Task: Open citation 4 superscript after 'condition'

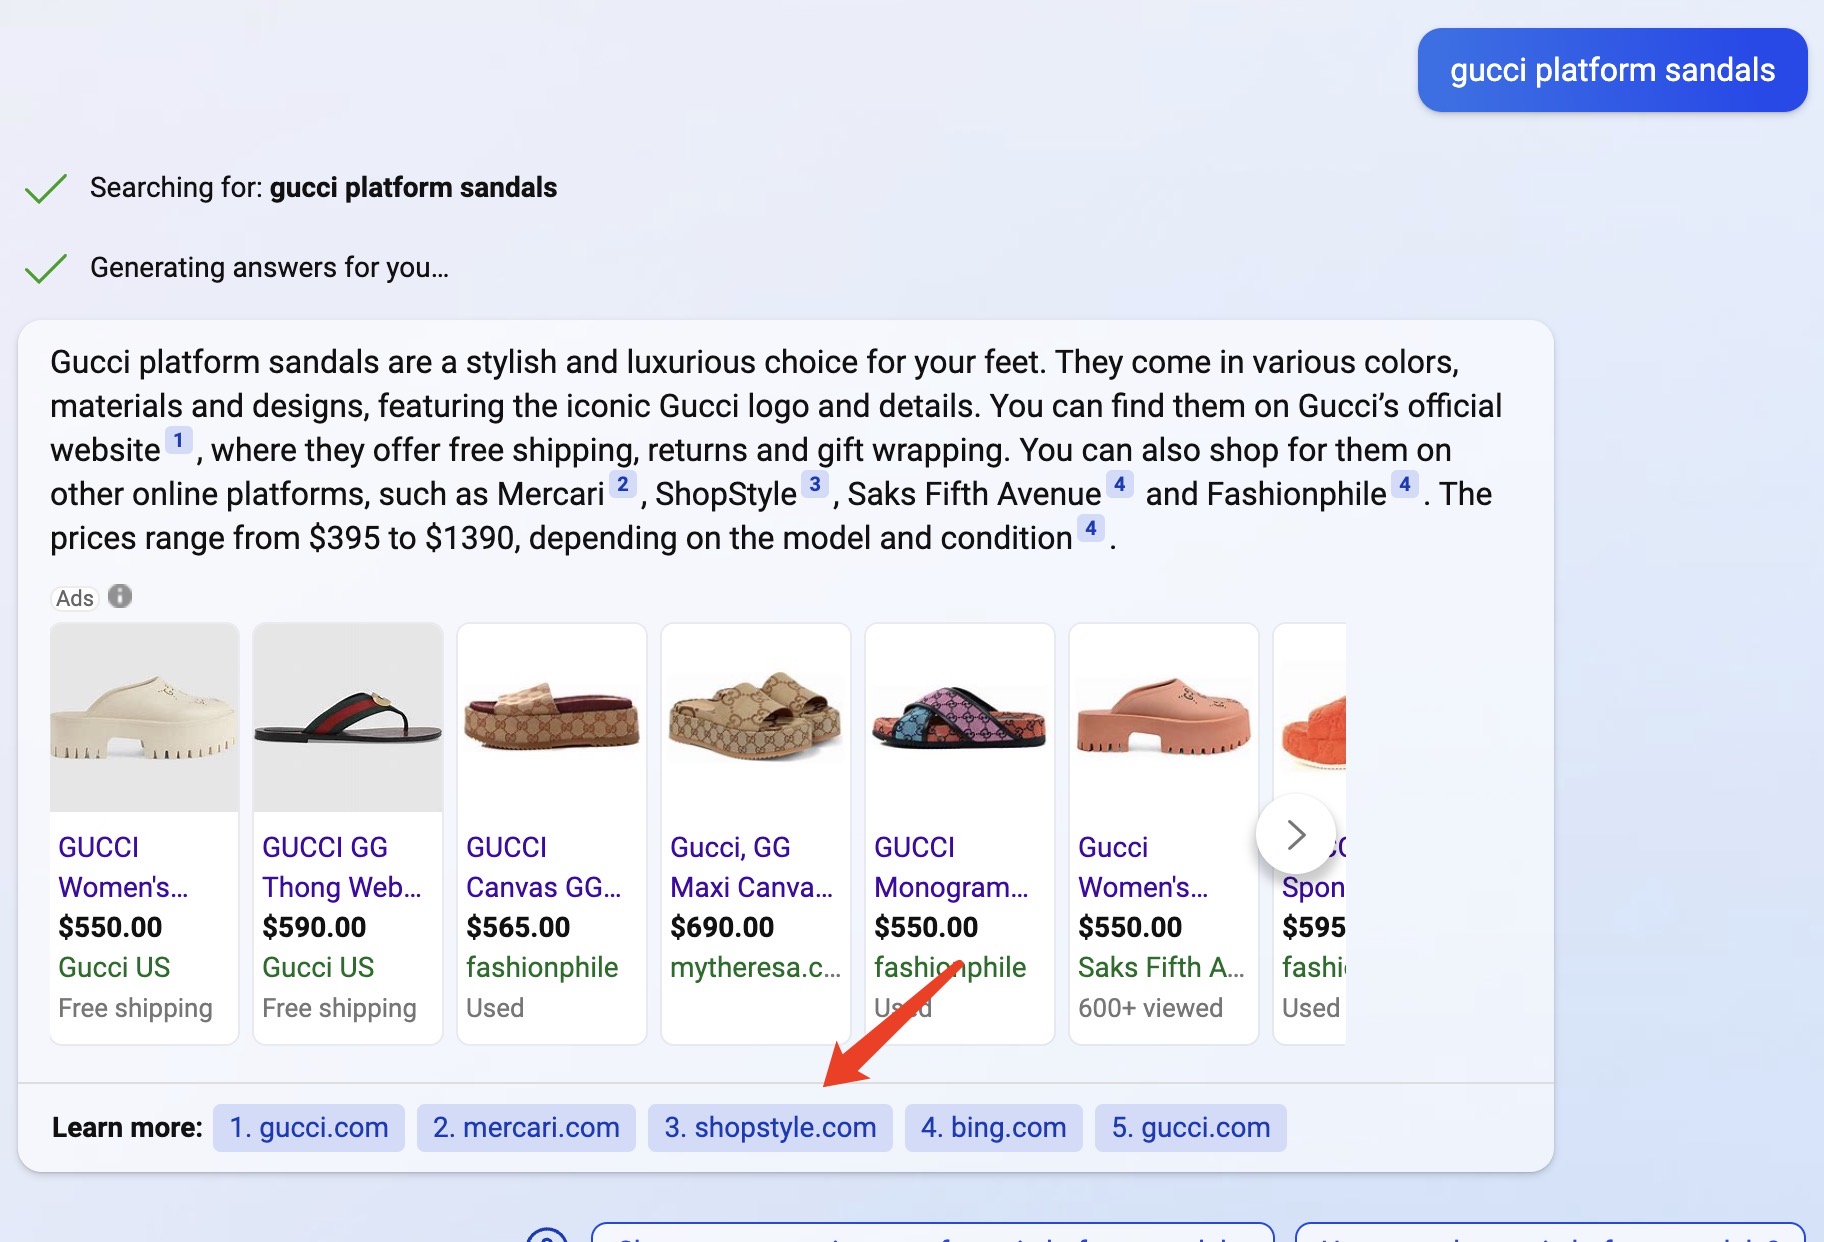Action: pyautogui.click(x=1090, y=528)
